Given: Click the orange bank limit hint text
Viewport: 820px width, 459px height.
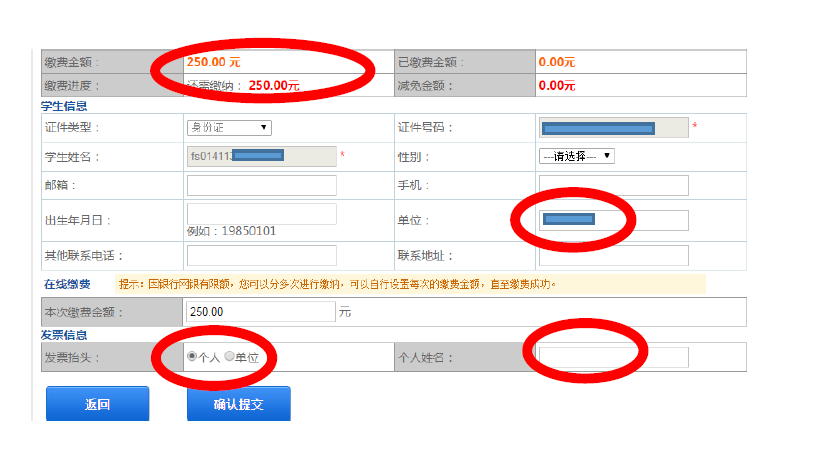Looking at the screenshot, I should click(410, 284).
